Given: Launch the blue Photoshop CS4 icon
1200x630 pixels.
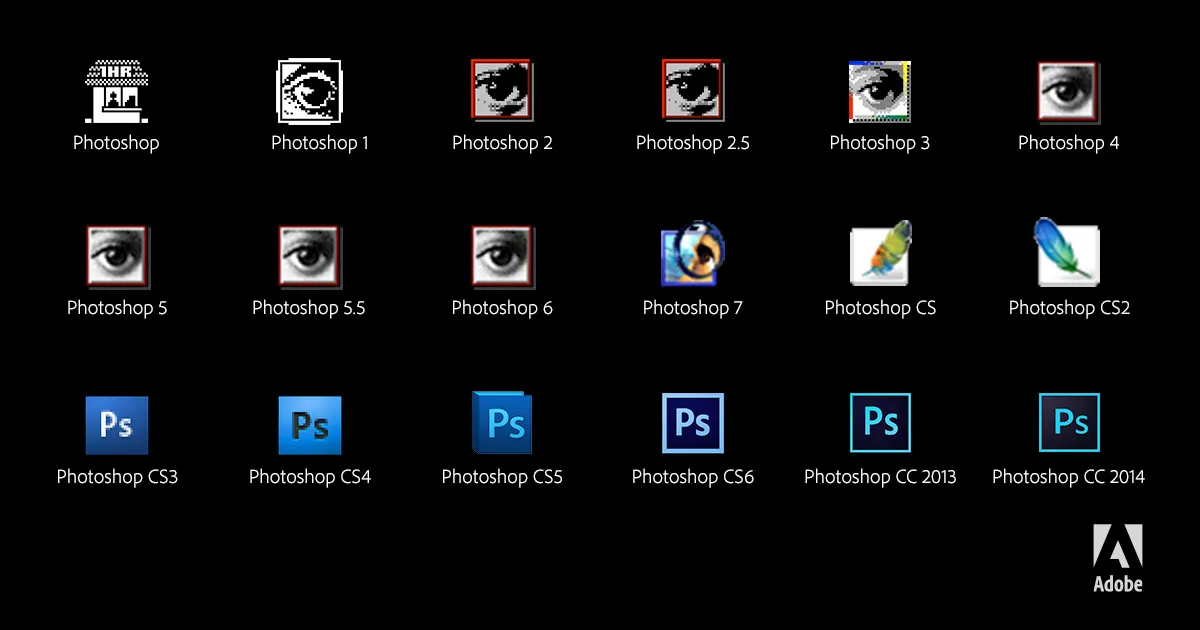Looking at the screenshot, I should click(308, 424).
